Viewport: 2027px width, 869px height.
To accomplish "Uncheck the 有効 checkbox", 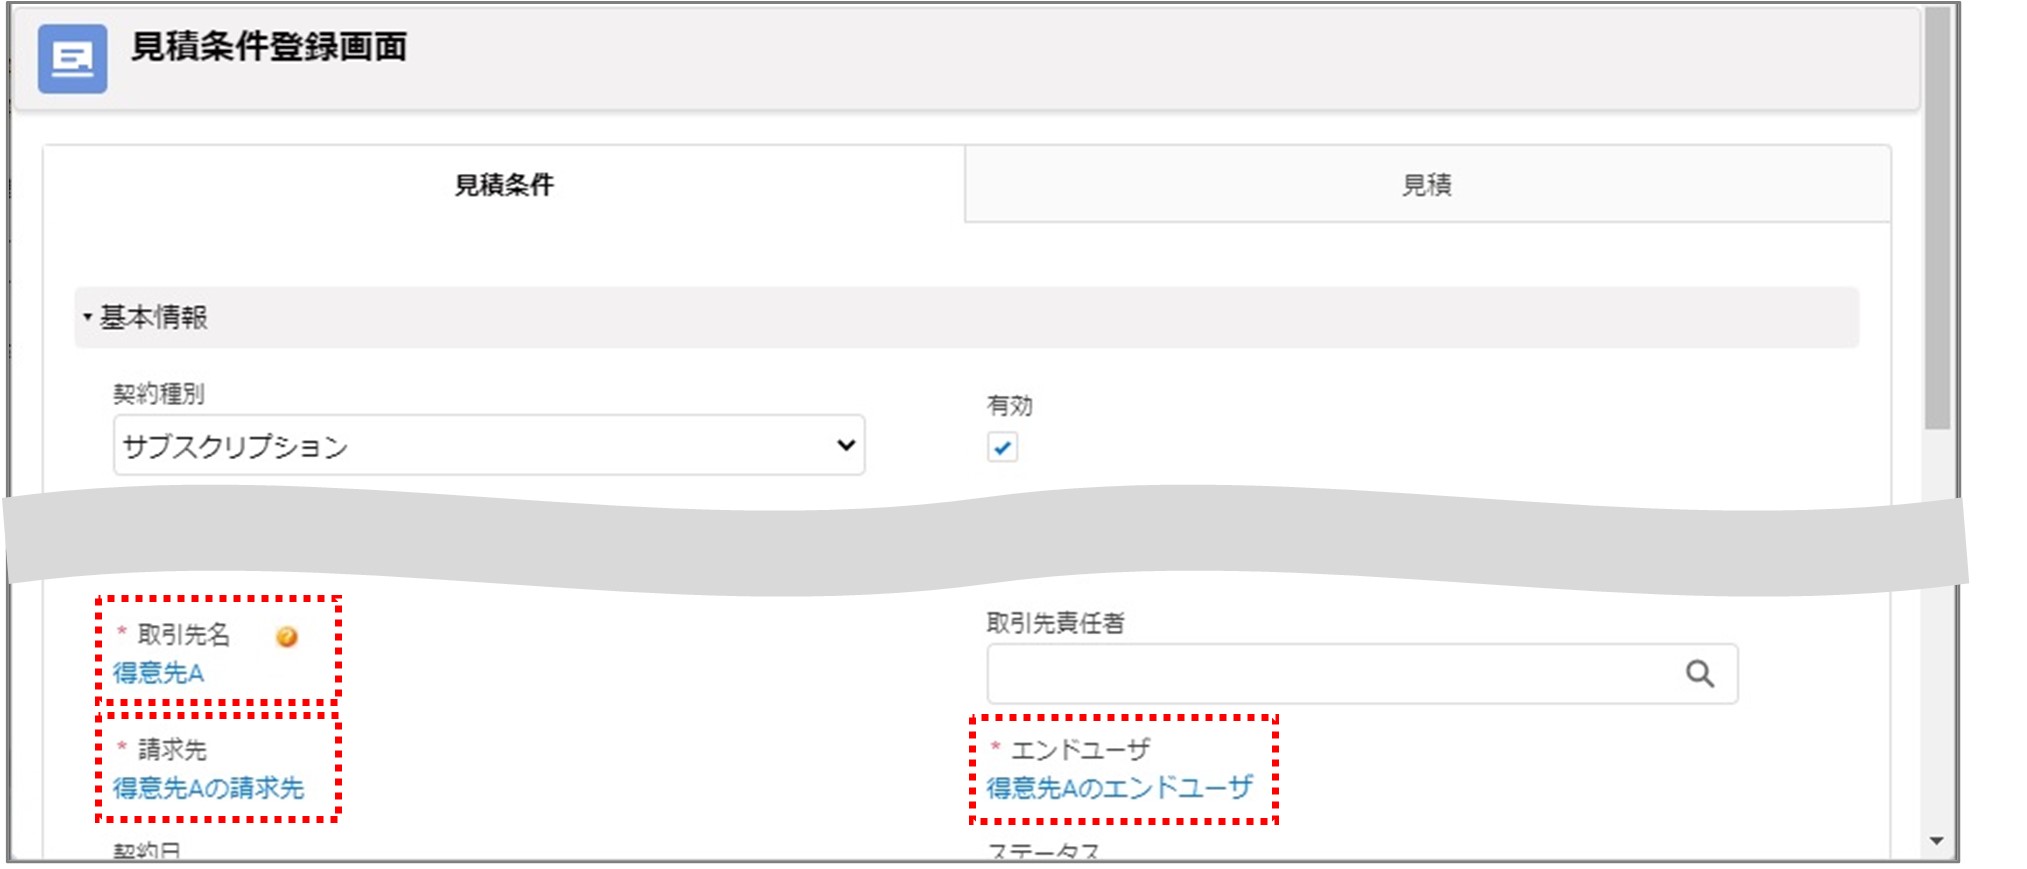I will tap(1002, 447).
